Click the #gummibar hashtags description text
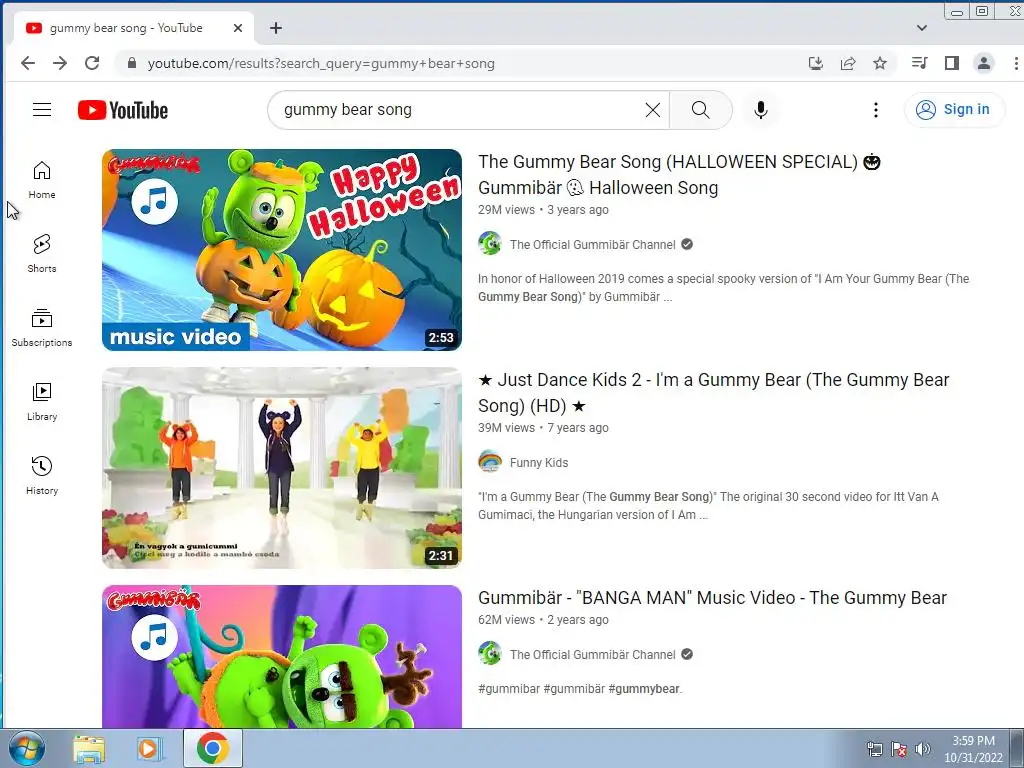This screenshot has height=768, width=1024. [x=580, y=688]
